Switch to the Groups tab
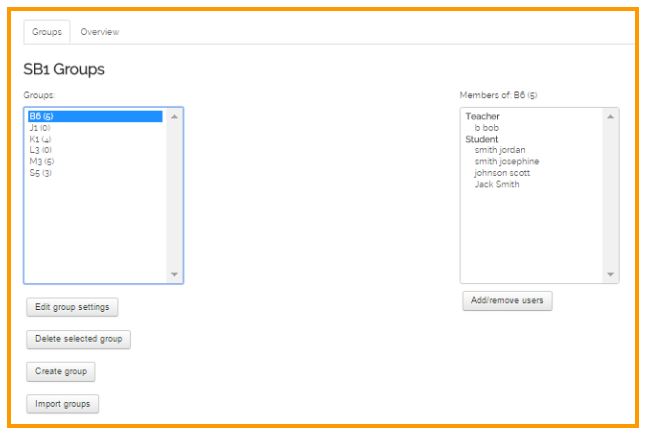The width and height of the screenshot is (646, 436). click(x=47, y=32)
